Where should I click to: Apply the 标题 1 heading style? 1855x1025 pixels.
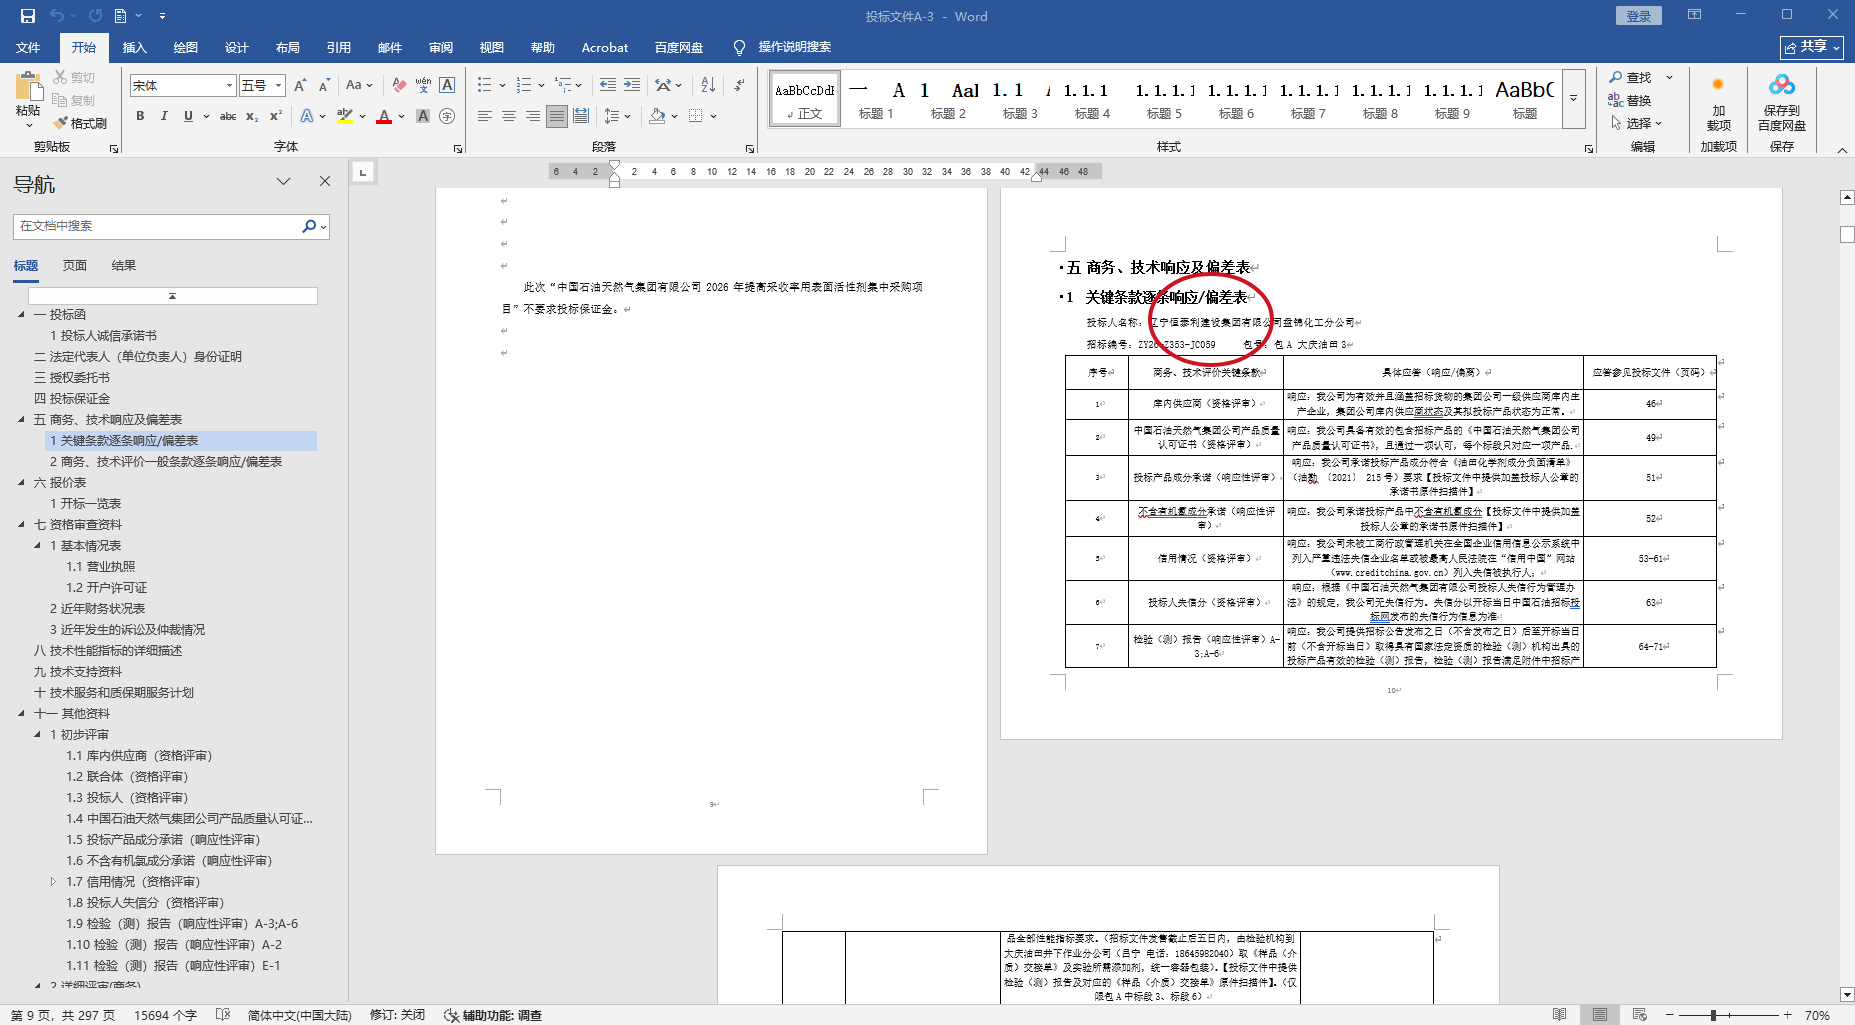click(875, 99)
